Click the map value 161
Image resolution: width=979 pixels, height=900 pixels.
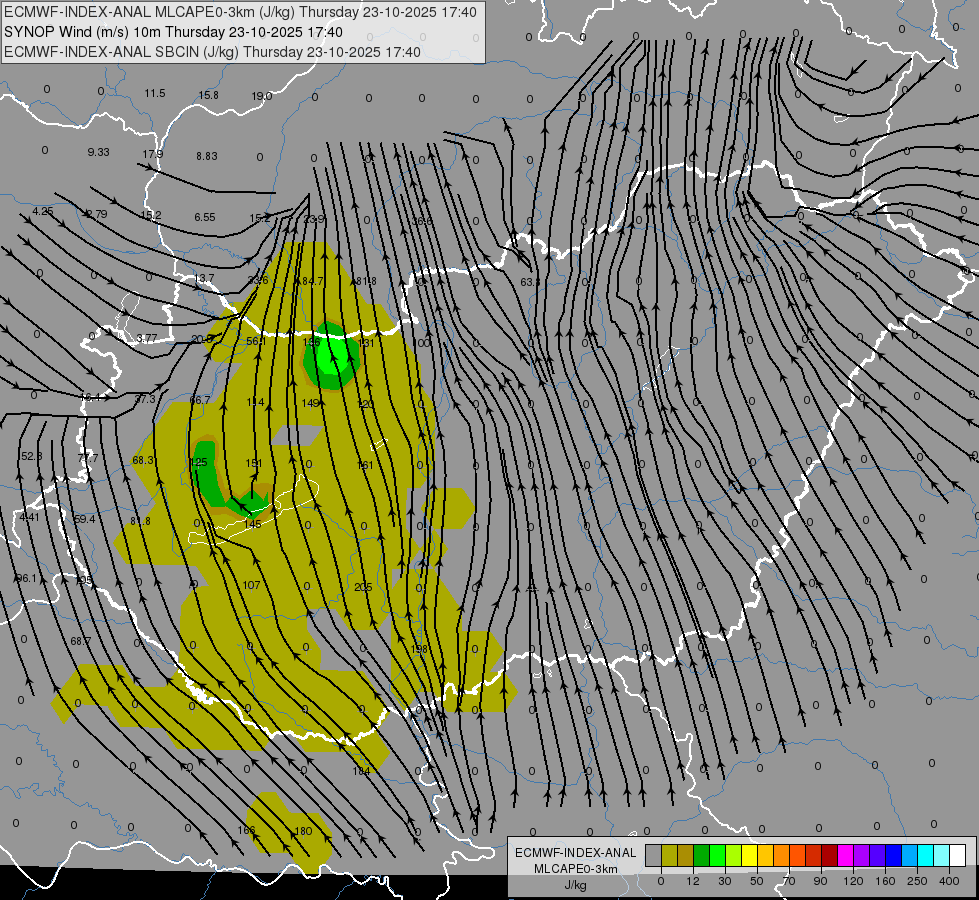365,465
